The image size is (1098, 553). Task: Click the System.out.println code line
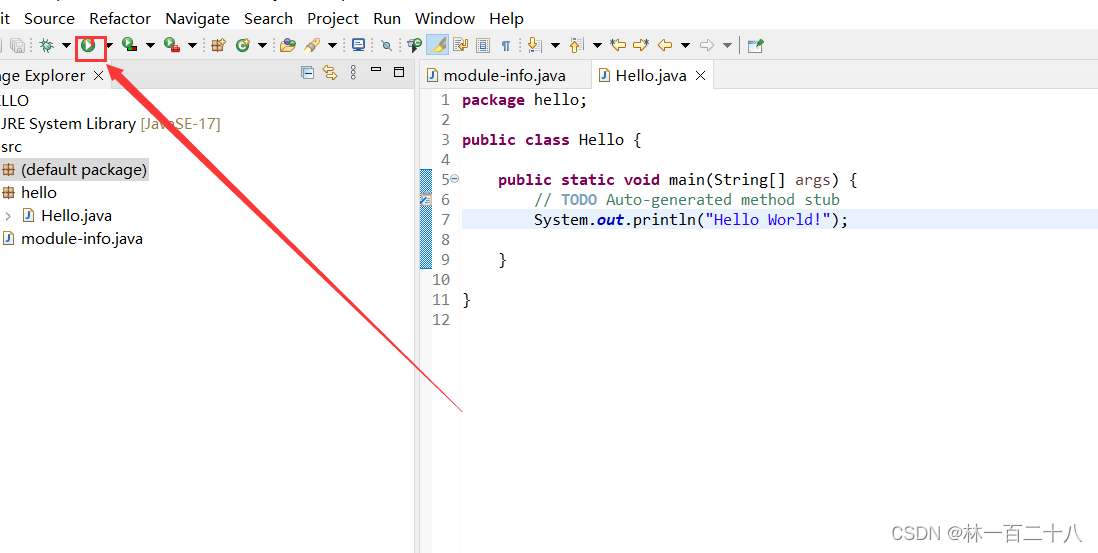pyautogui.click(x=690, y=220)
